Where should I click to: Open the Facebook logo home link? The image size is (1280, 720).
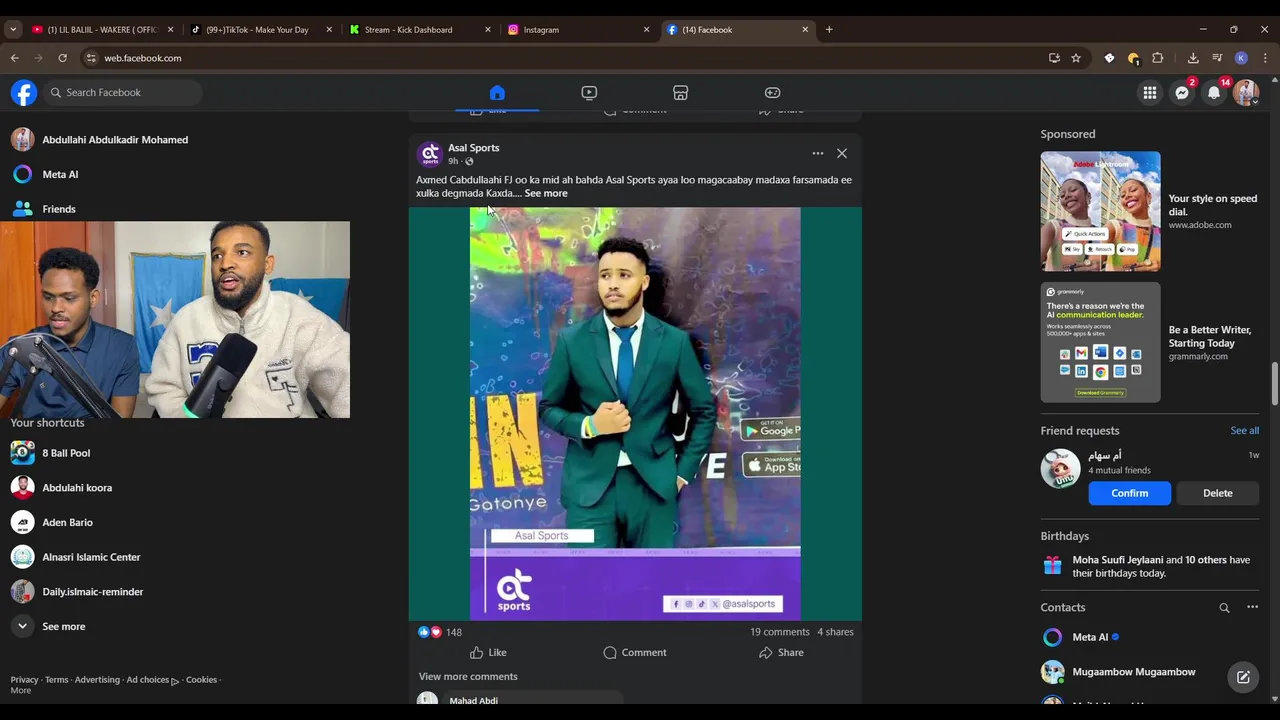pyautogui.click(x=24, y=93)
